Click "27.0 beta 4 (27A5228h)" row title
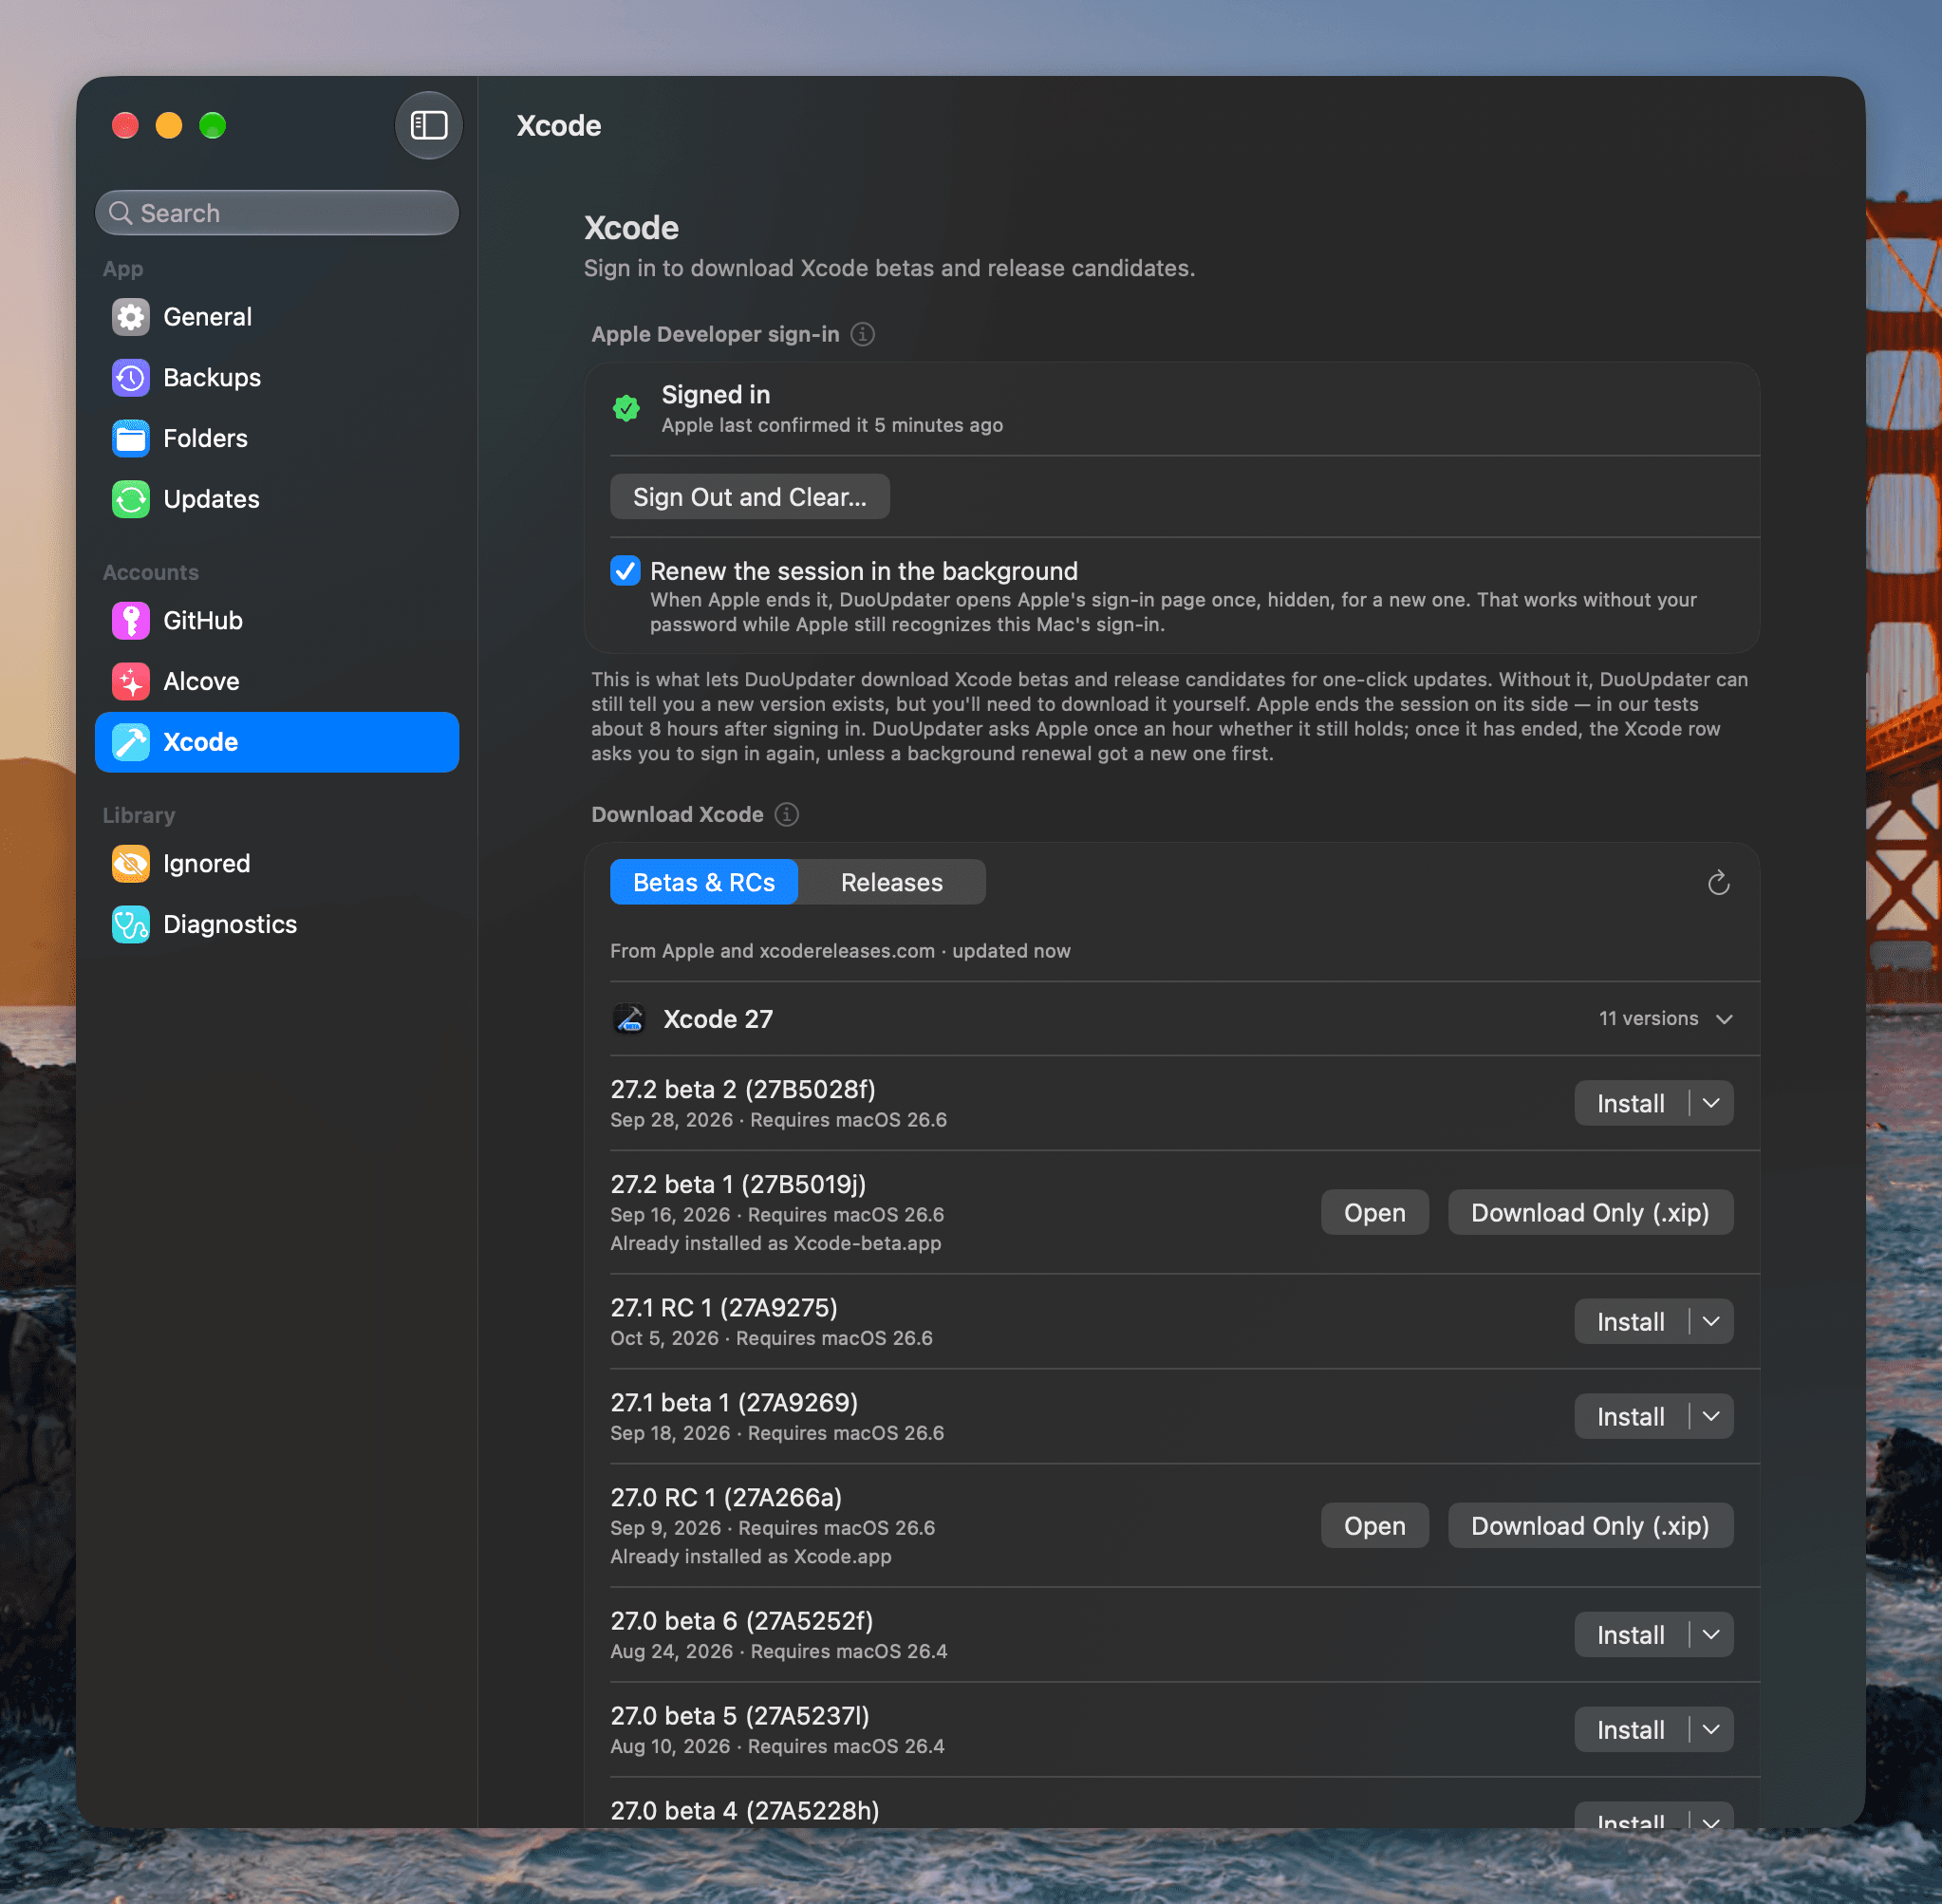1942x1904 pixels. click(x=745, y=1810)
